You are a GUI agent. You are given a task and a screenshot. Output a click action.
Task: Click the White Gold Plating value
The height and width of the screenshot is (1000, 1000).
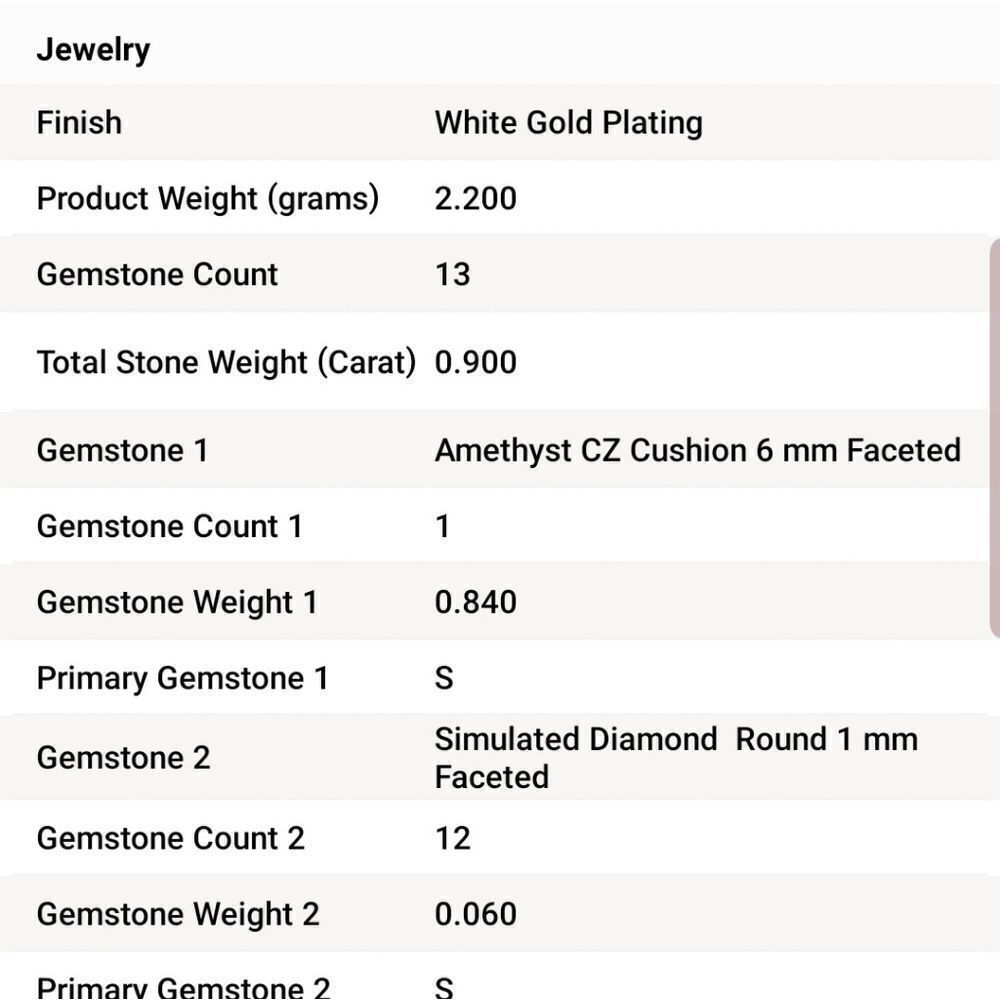click(x=568, y=123)
